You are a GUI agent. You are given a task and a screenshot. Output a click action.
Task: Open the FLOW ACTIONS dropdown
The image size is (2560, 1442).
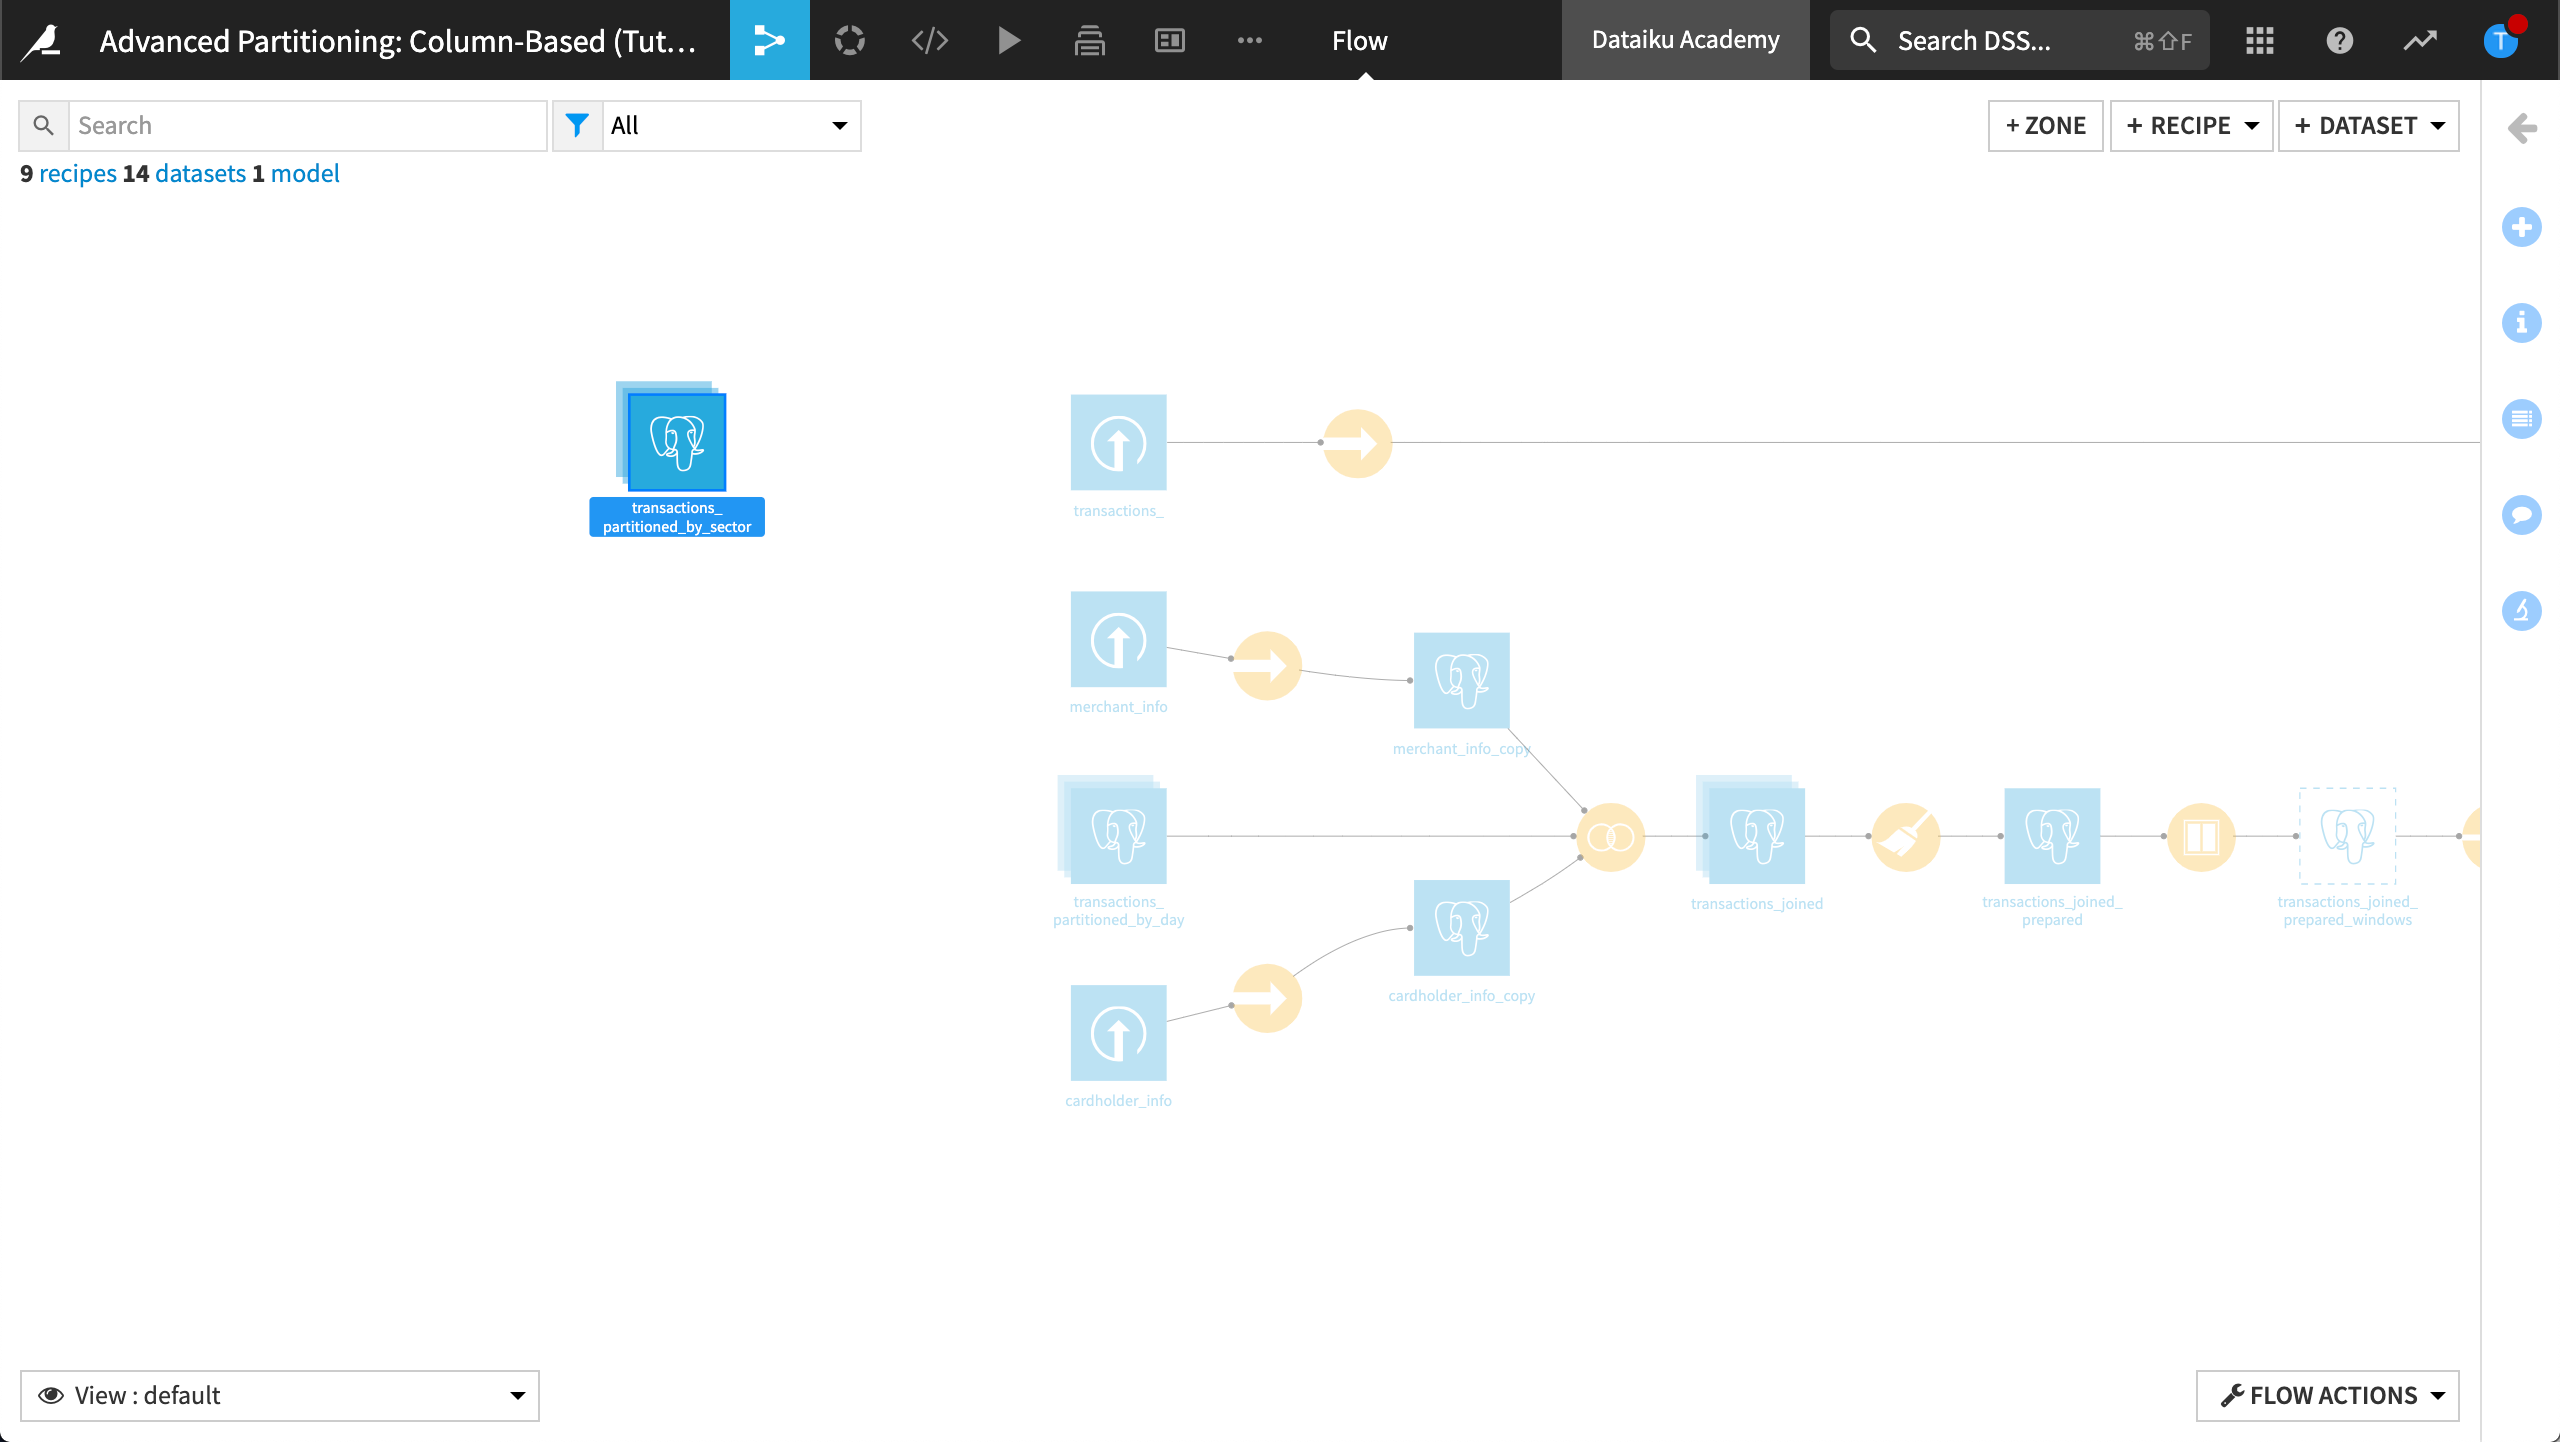[x=2326, y=1395]
